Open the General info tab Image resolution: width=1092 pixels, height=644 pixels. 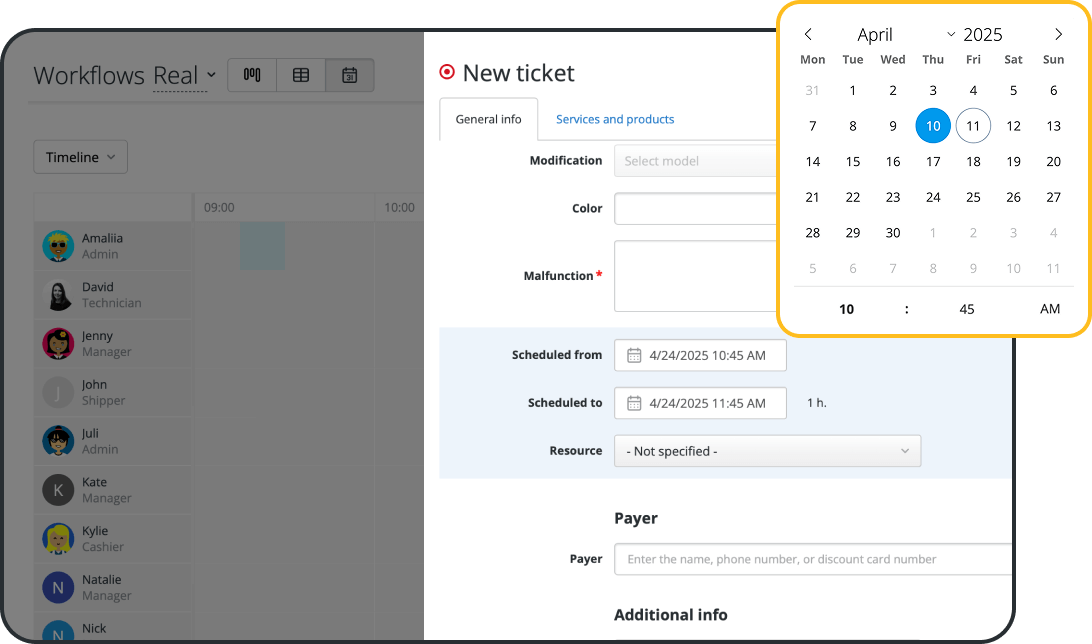coord(488,118)
